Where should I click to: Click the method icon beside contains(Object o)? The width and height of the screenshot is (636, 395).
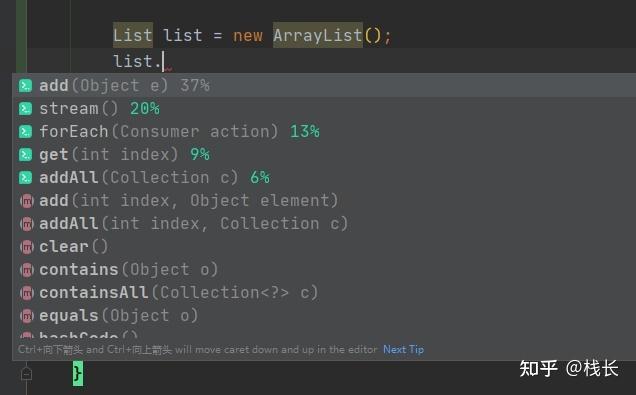pyautogui.click(x=27, y=270)
